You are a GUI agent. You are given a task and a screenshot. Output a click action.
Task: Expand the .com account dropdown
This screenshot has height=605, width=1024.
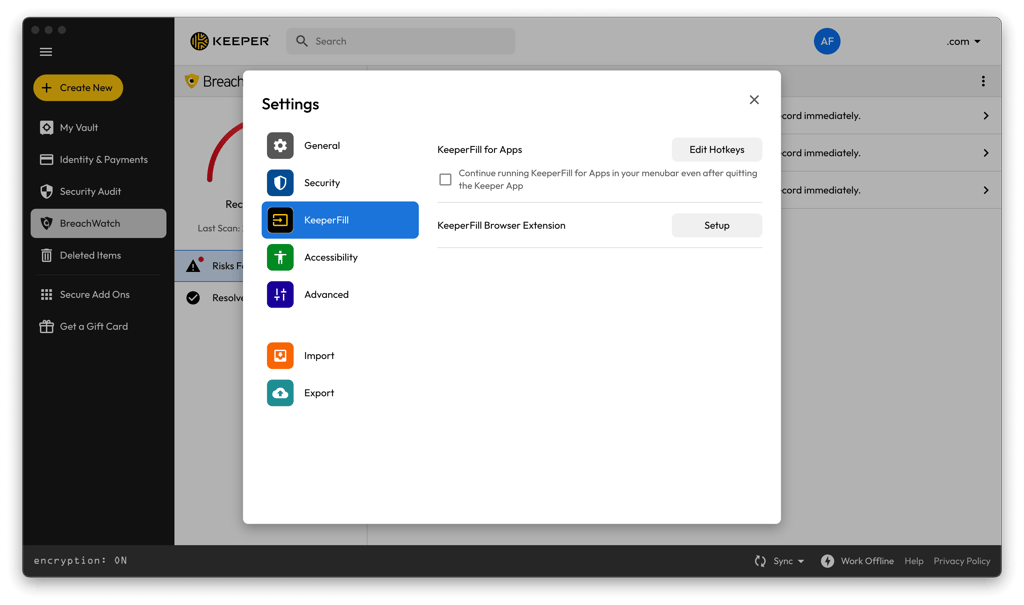pos(964,42)
